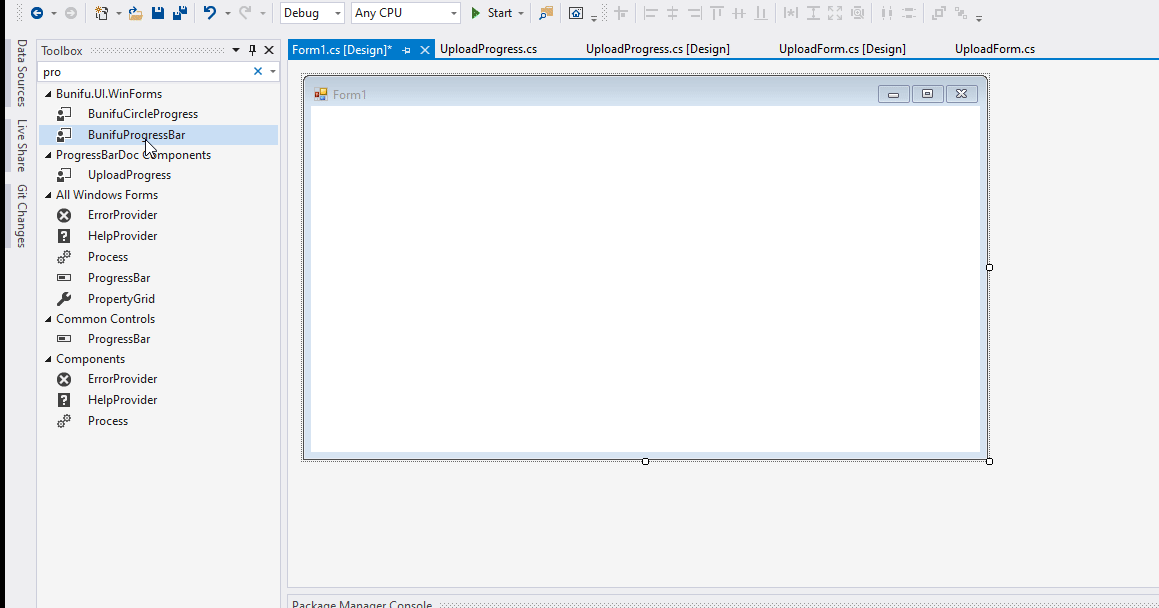
Task: Select ErrorProvider under Components group
Action: tap(158, 379)
